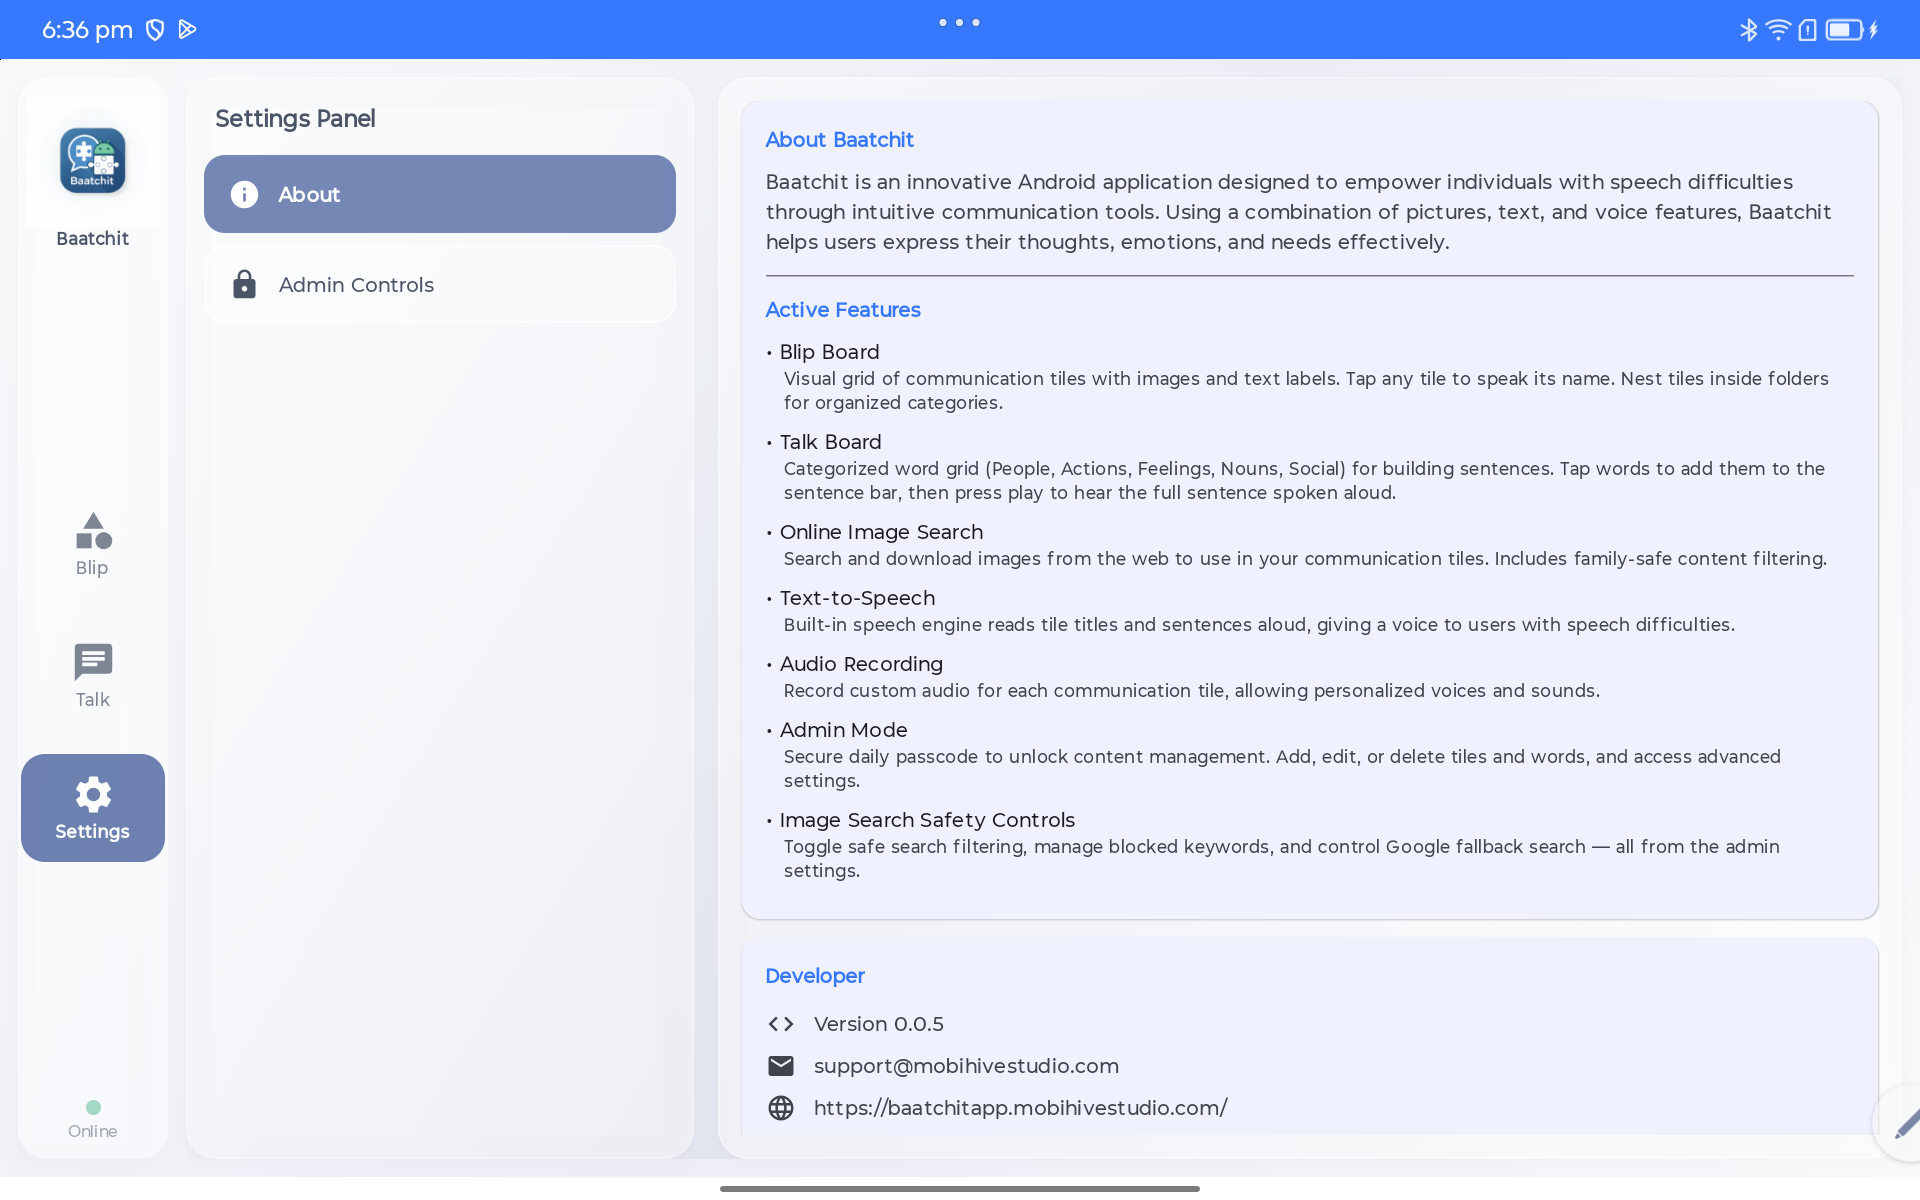Click the Talk chat bubble icon
The width and height of the screenshot is (1920, 1200).
coord(93,661)
